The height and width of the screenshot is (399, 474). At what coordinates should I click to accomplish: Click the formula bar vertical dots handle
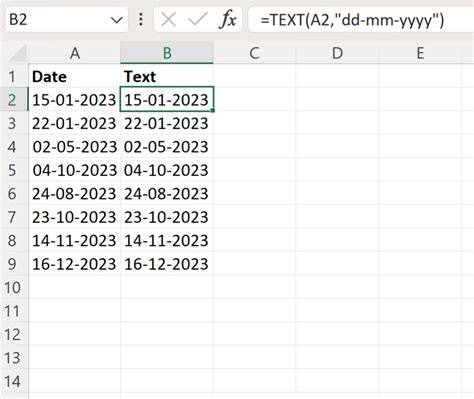tap(141, 20)
